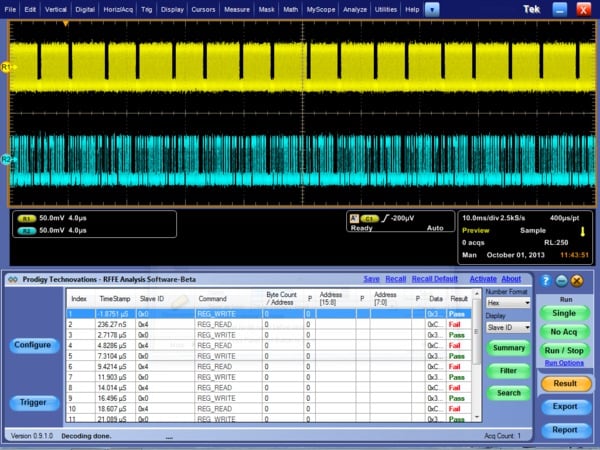Screen dimensions: 600x450
Task: Click the blue minus icon in analysis panel
Action: click(561, 280)
